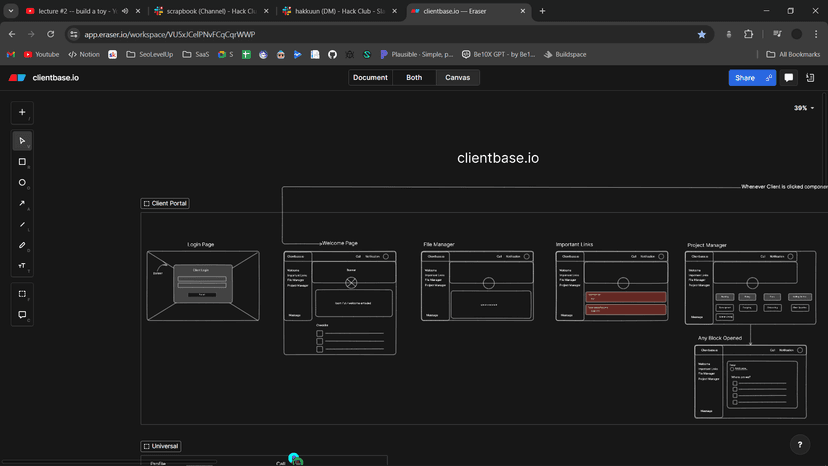Open the Chrome three-dot menu
This screenshot has width=828, height=466.
click(x=816, y=34)
